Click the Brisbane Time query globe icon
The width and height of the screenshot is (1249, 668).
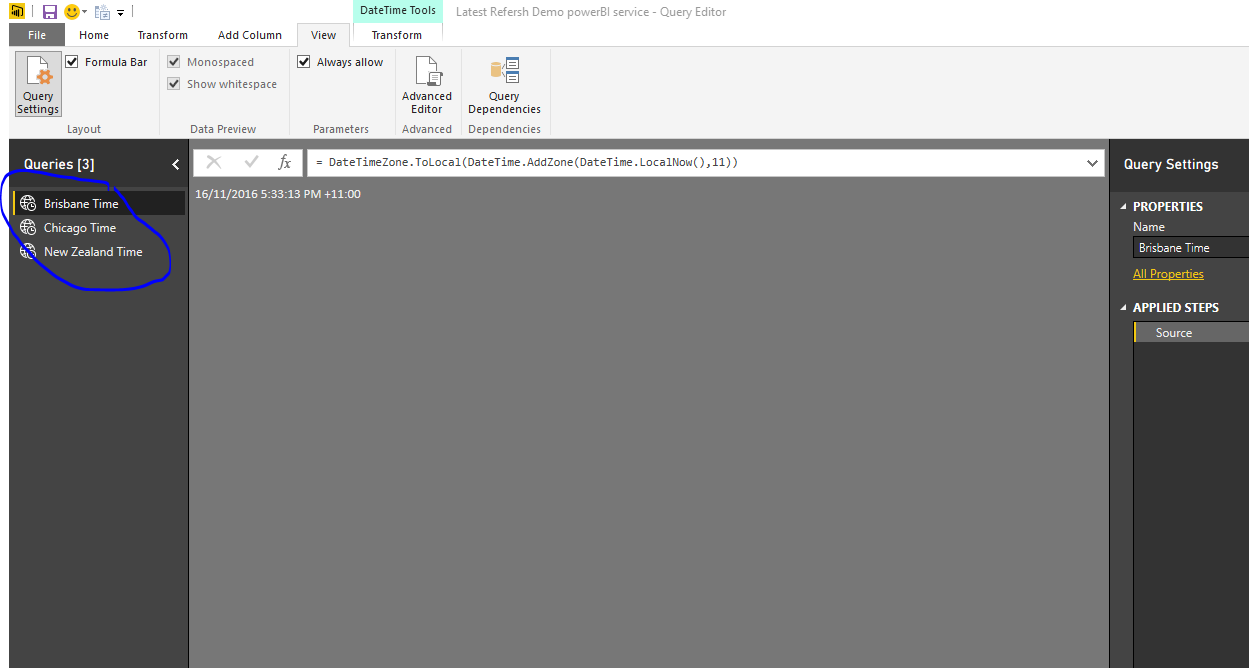click(x=28, y=203)
